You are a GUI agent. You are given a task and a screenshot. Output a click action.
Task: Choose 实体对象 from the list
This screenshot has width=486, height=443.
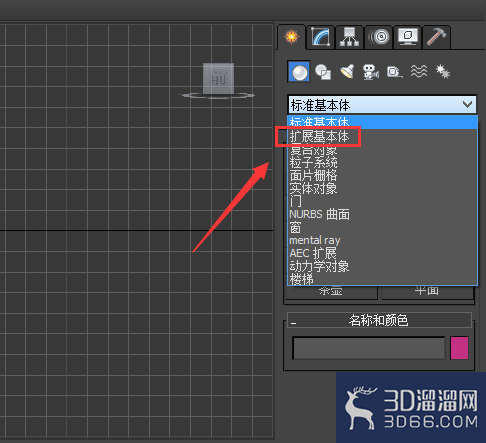[382, 188]
